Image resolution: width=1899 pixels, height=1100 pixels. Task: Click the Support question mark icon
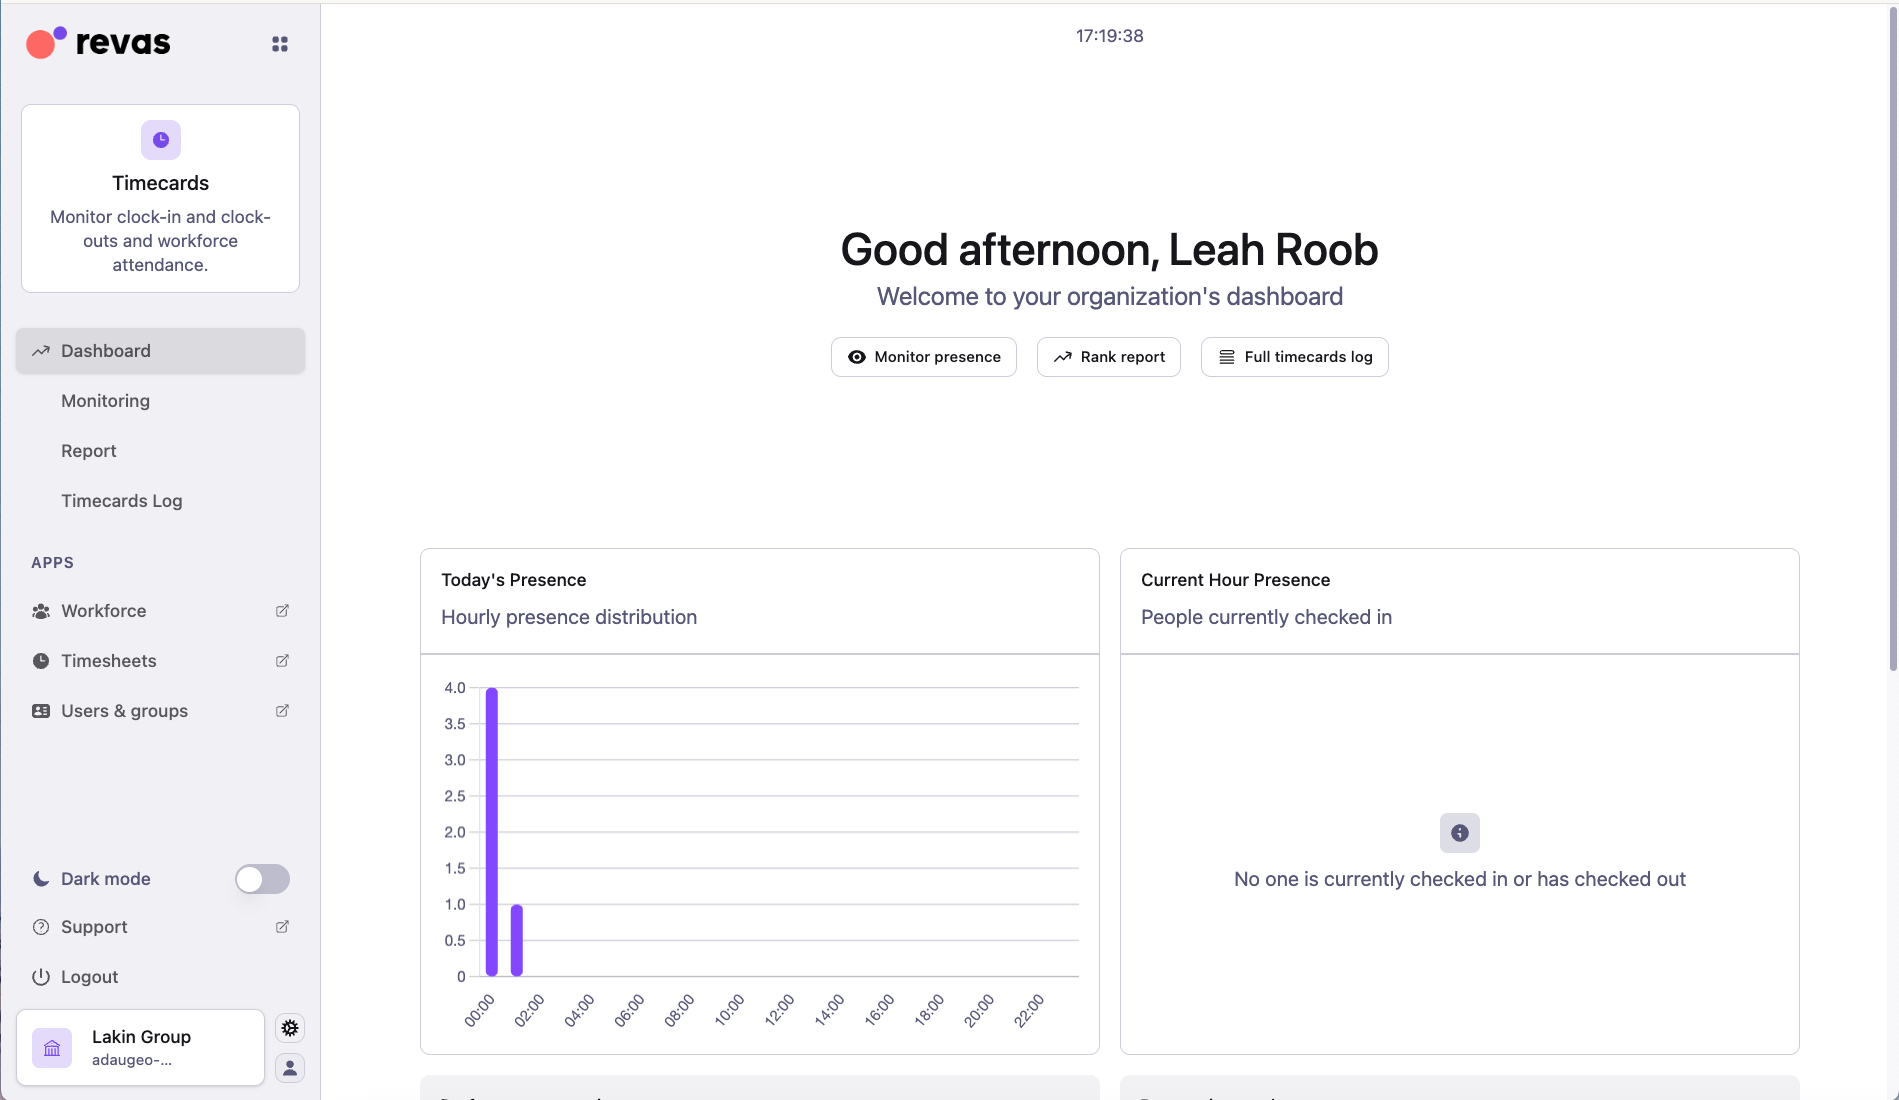point(40,927)
